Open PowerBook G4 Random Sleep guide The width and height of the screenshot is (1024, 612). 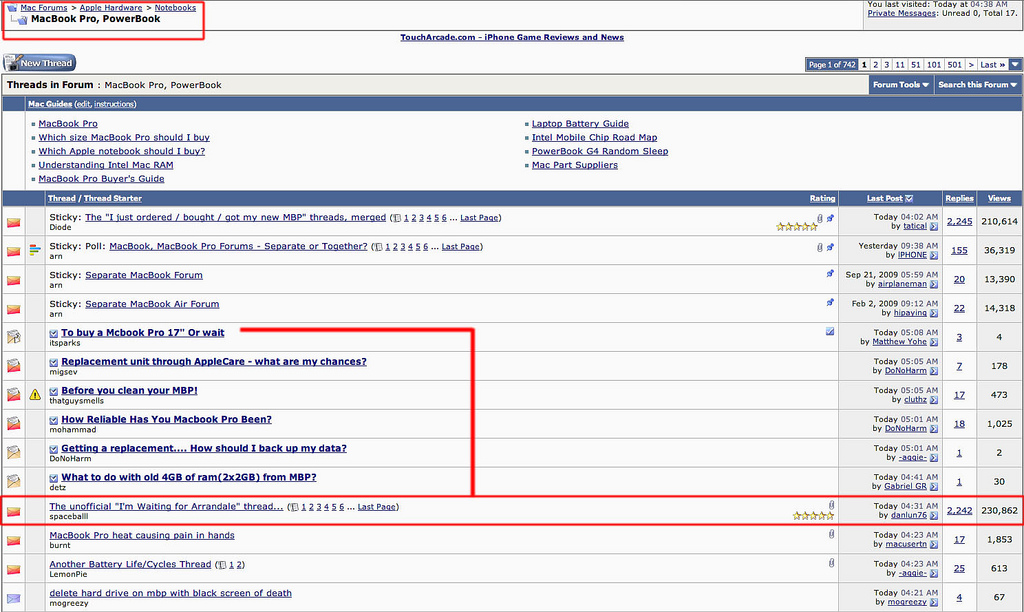[600, 151]
